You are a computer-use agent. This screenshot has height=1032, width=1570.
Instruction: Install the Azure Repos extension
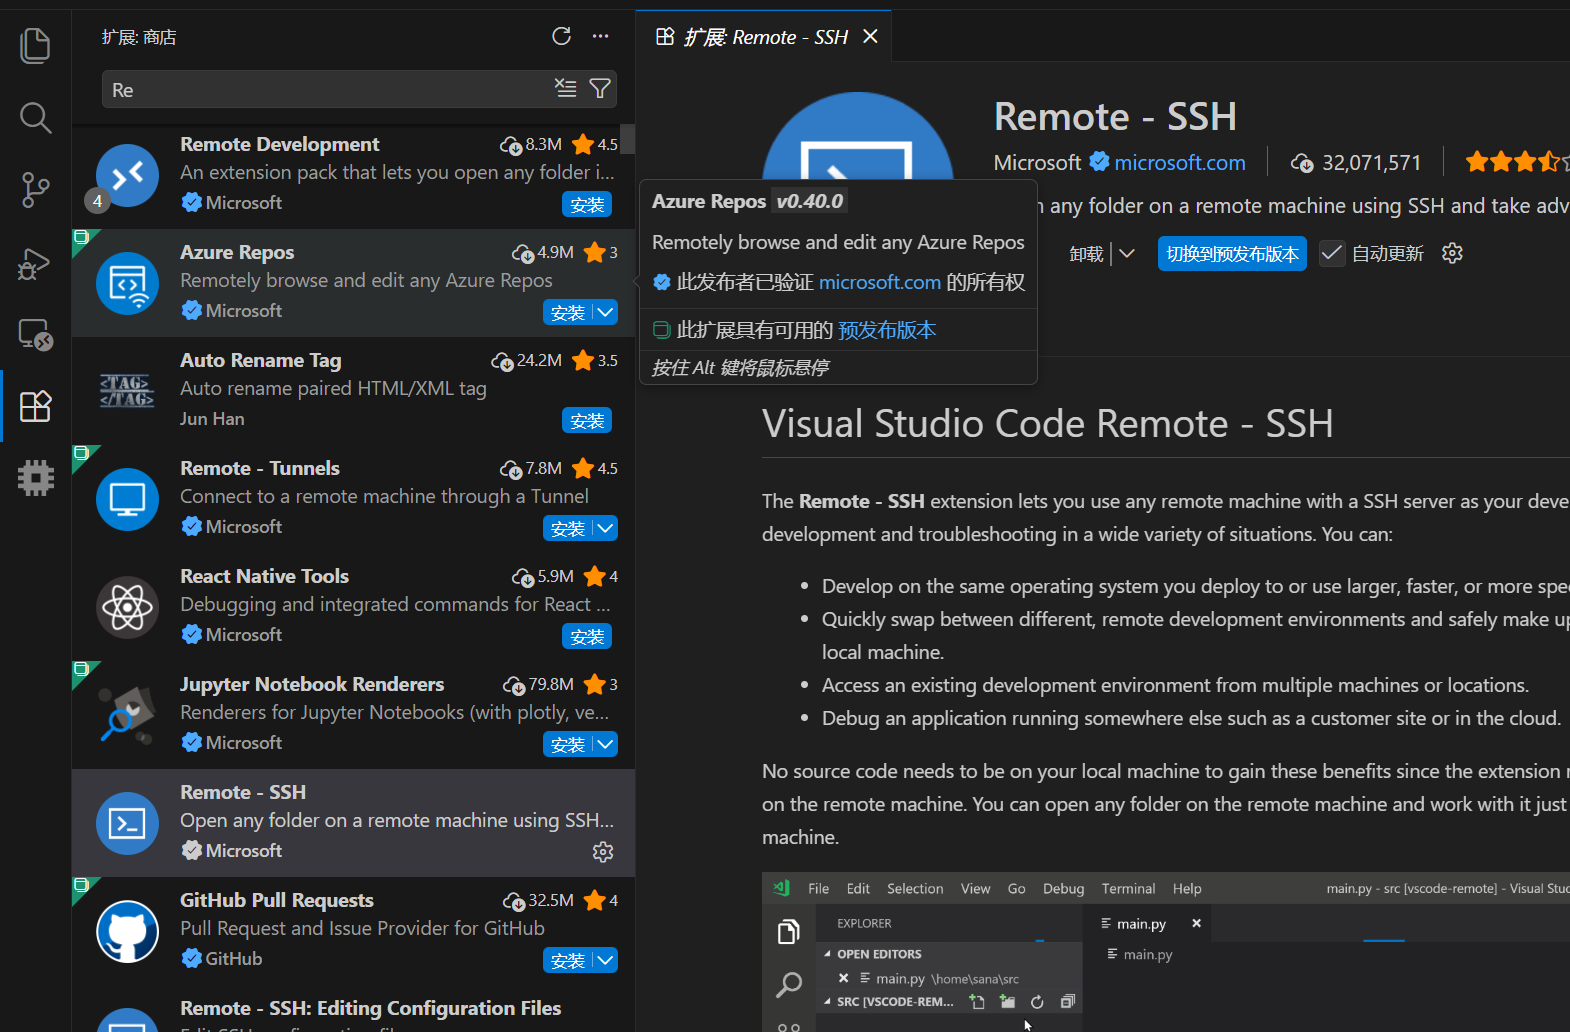click(x=568, y=313)
